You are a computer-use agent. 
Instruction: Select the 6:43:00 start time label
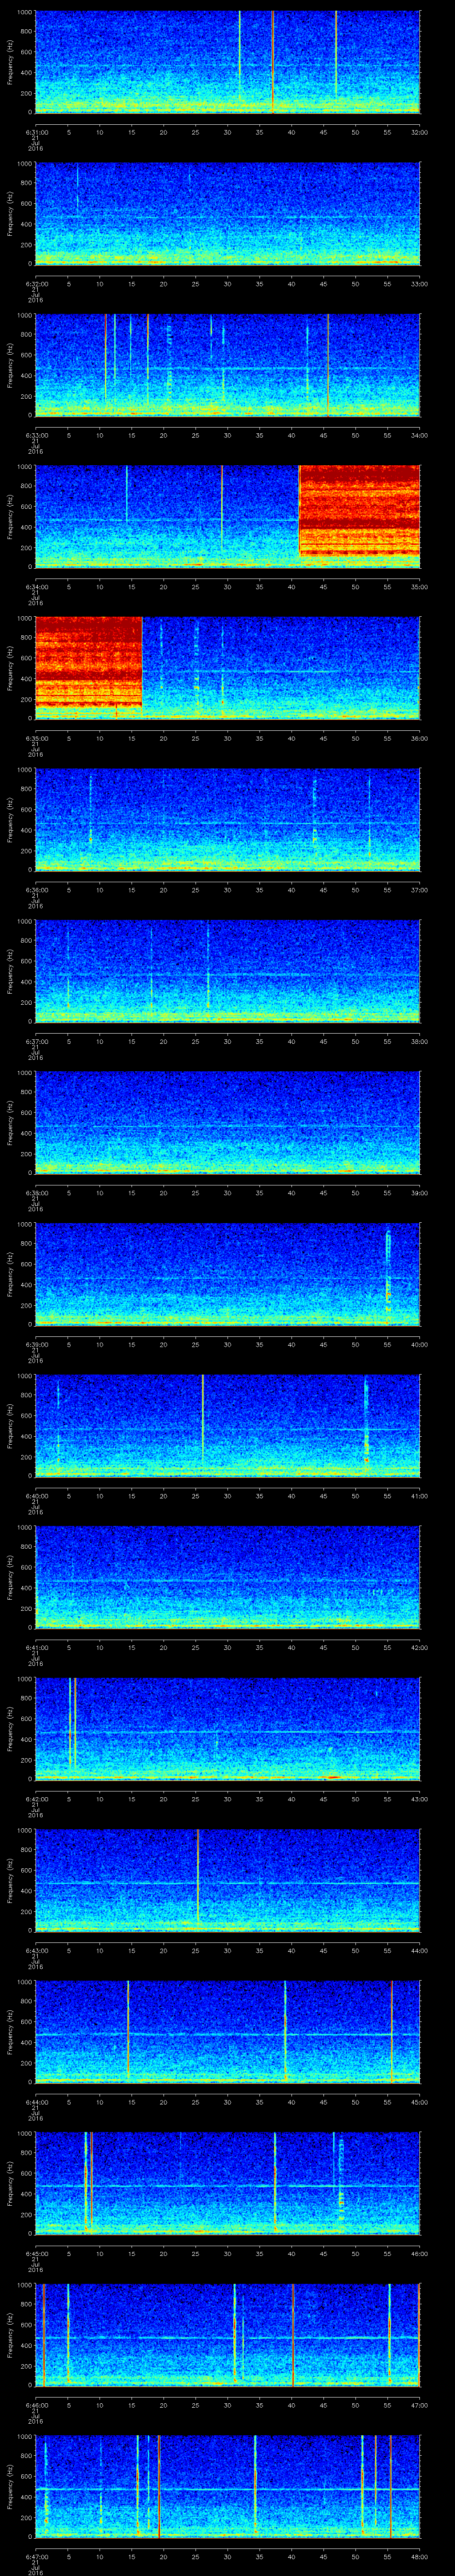(x=36, y=1950)
